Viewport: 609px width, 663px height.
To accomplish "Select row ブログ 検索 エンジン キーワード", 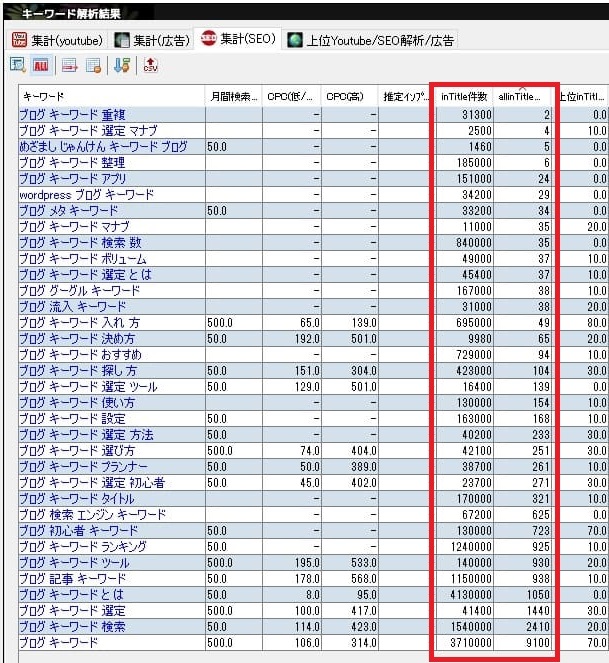I will pos(313,515).
